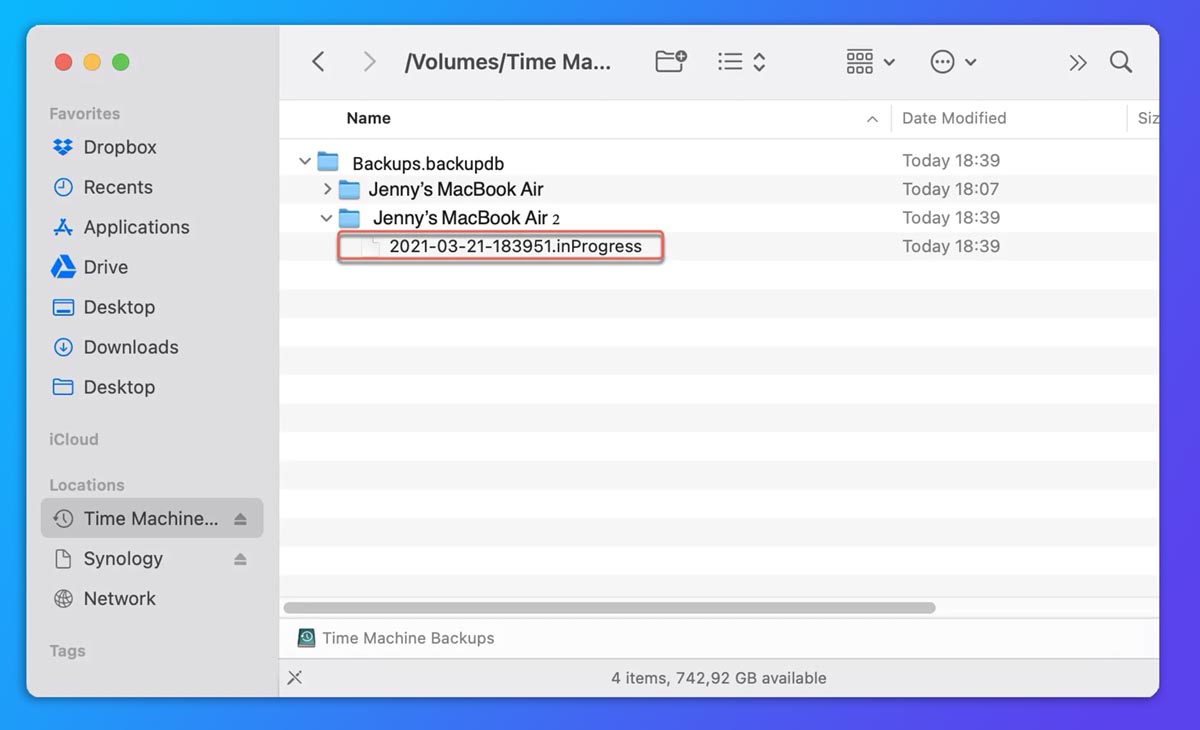The height and width of the screenshot is (730, 1200).
Task: Click the iCloud section header
Action: (x=74, y=439)
